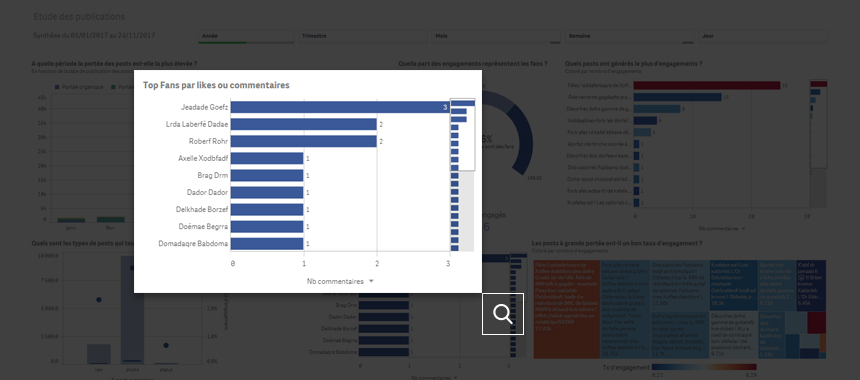Click the mini chart scrollbar thumb in popup
860x380 pixels.
coord(462,135)
